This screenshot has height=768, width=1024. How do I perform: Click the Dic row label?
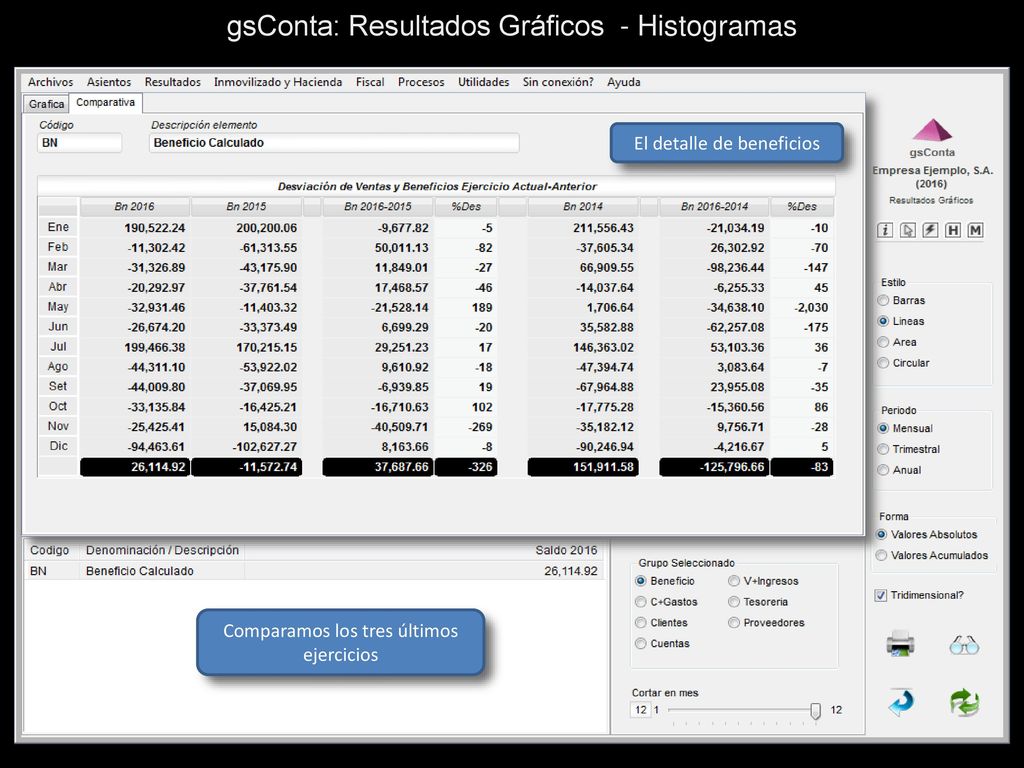tap(58, 446)
